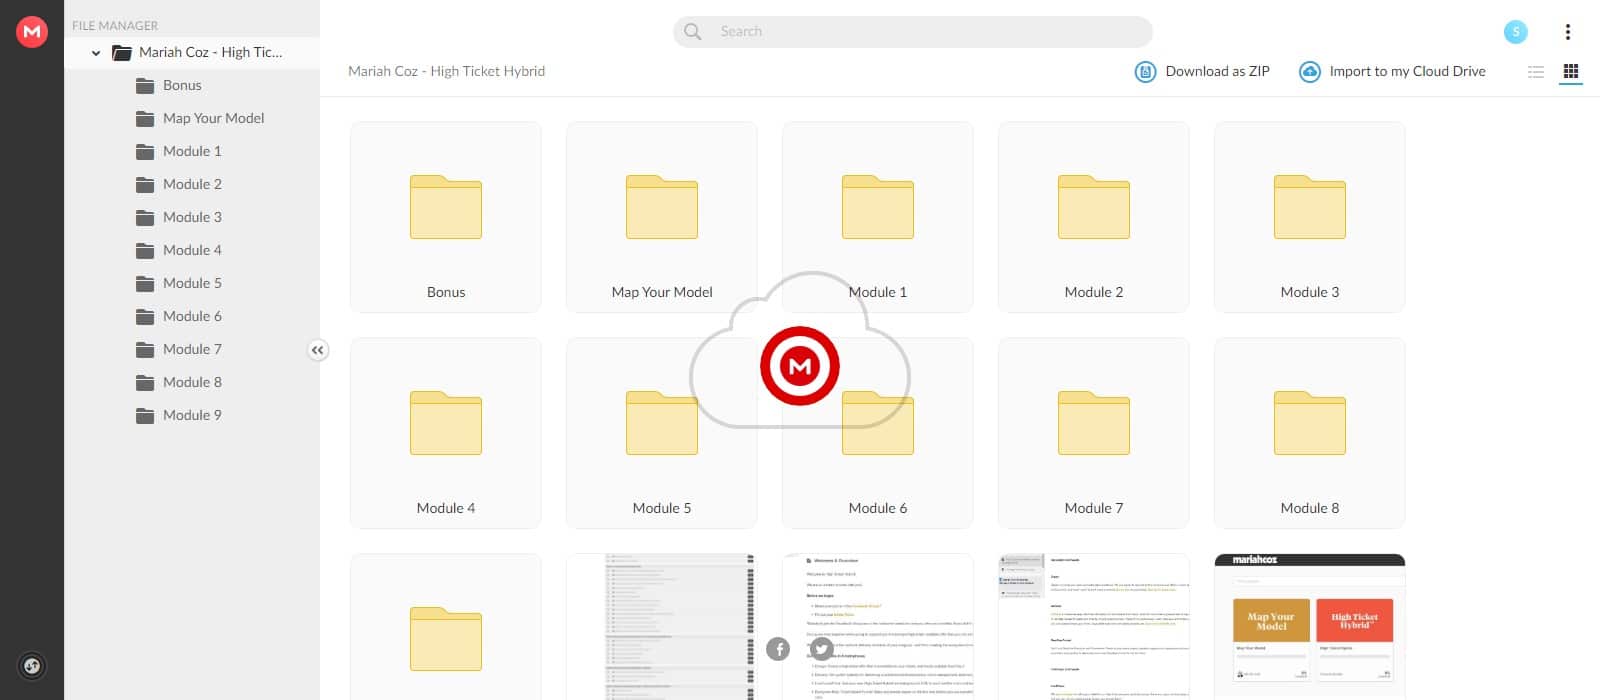
Task: Open the three-dot more options menu
Action: pyautogui.click(x=1567, y=32)
